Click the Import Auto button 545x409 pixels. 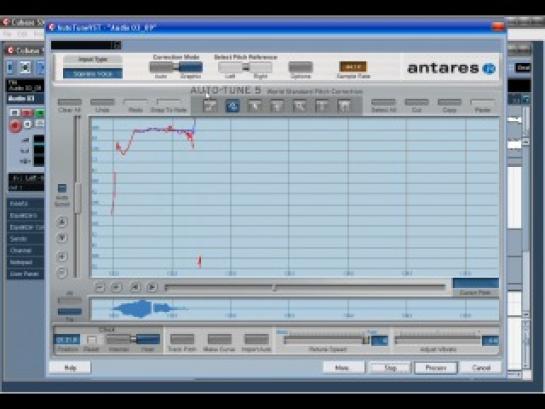point(257,339)
